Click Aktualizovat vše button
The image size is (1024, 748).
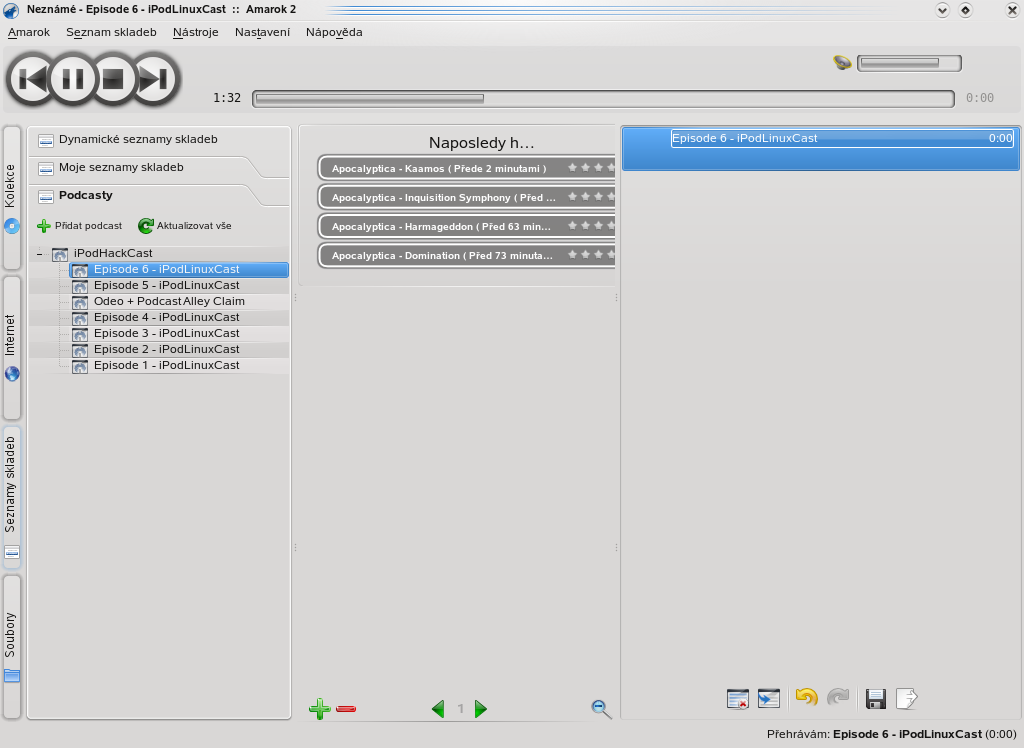(185, 226)
